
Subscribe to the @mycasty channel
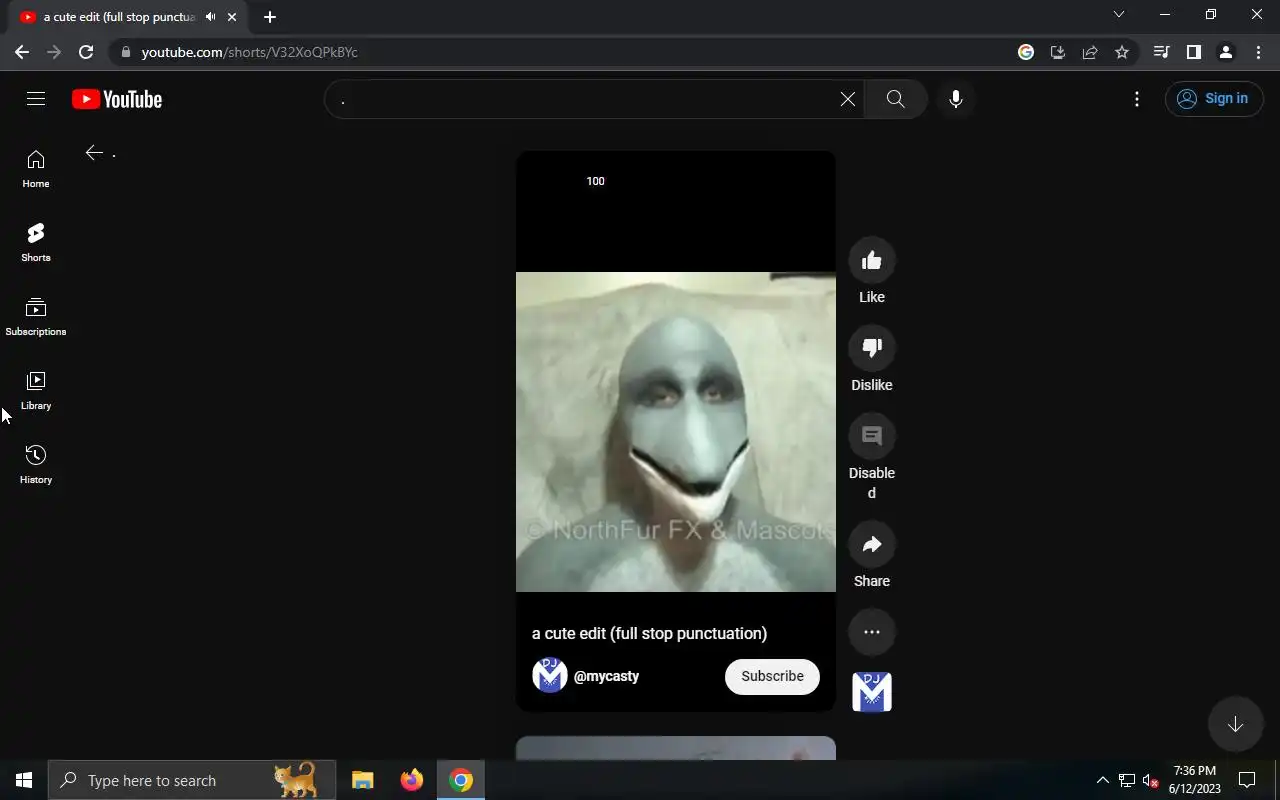[772, 676]
